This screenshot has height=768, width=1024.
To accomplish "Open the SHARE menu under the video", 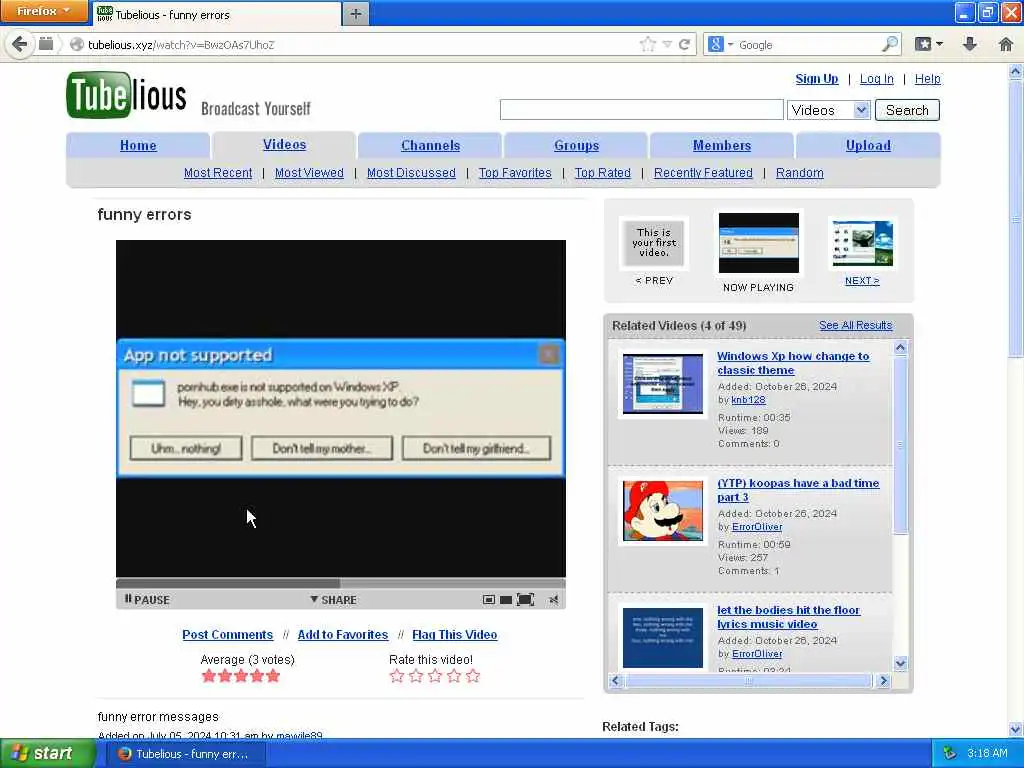I will 334,600.
